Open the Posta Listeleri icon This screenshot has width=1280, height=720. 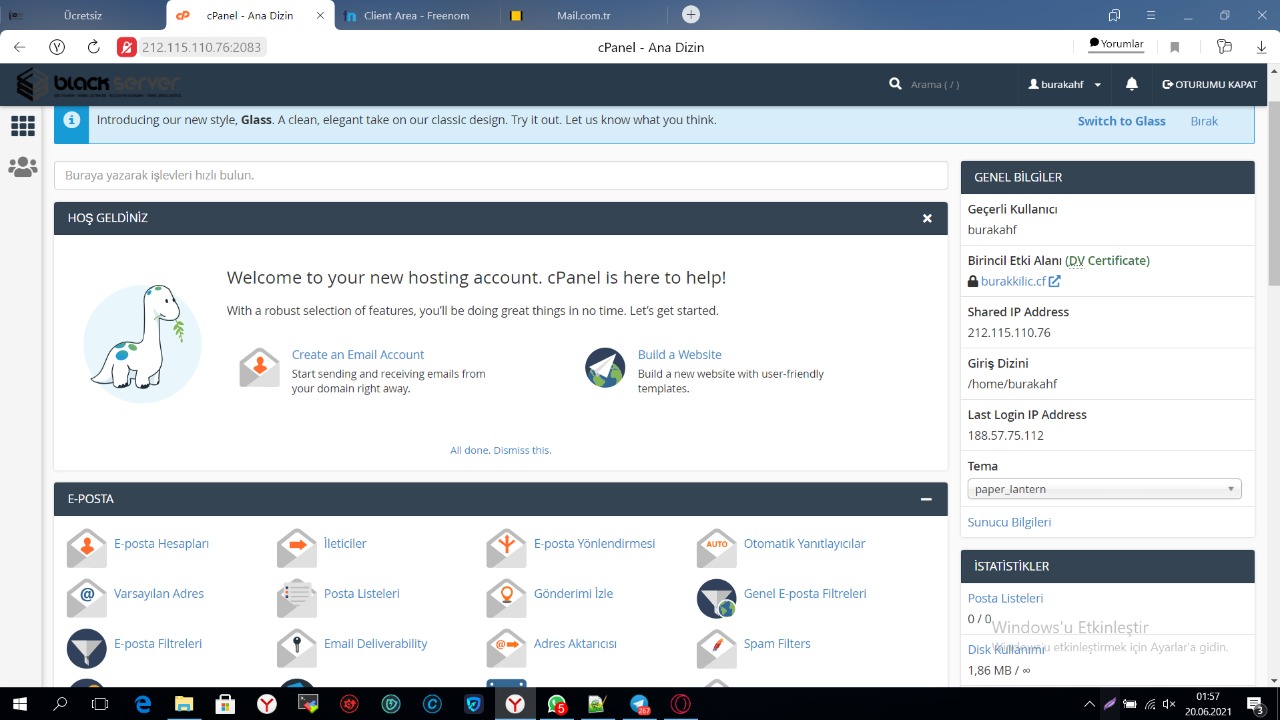[297, 598]
